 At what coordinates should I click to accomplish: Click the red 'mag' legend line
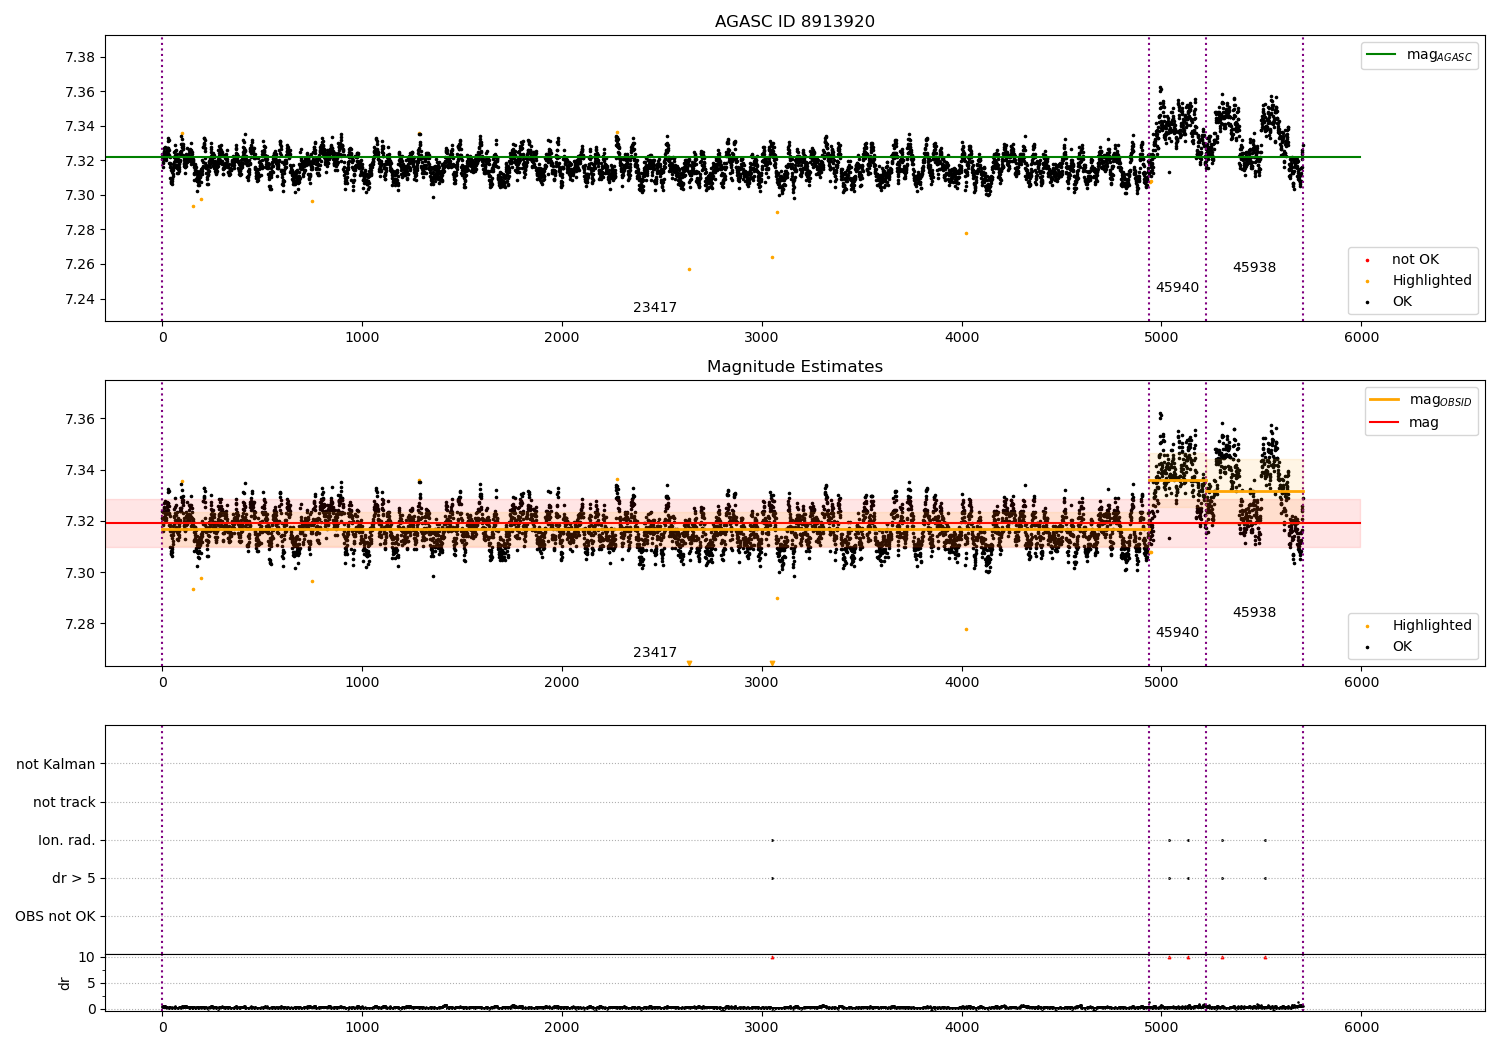pos(1385,422)
